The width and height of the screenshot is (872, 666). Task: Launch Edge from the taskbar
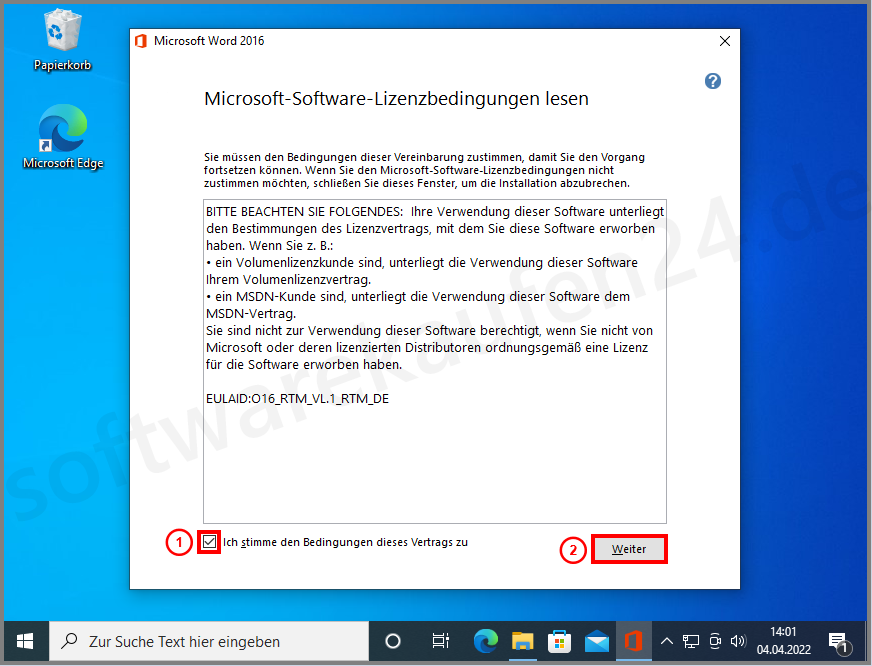click(x=485, y=641)
